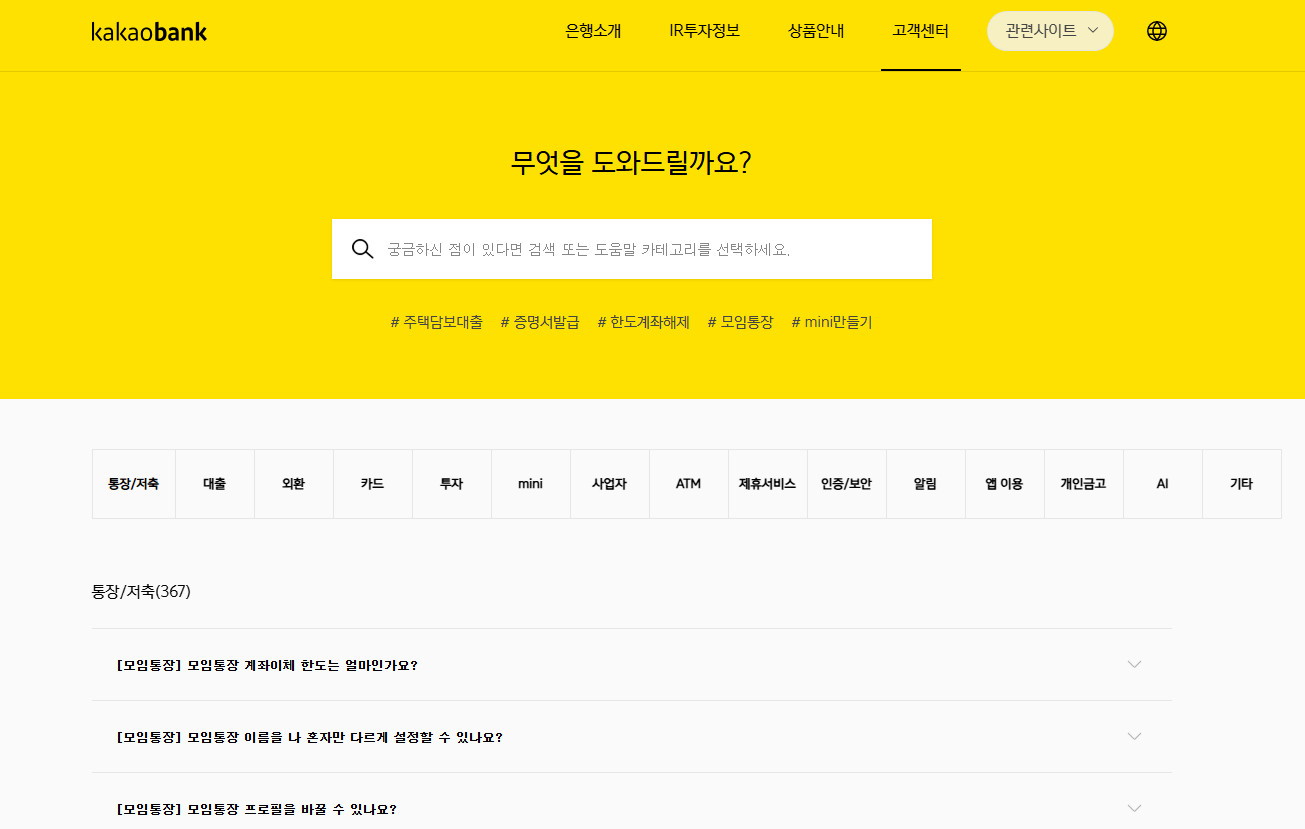
Task: Select the 기타 category tab
Action: (x=1242, y=484)
